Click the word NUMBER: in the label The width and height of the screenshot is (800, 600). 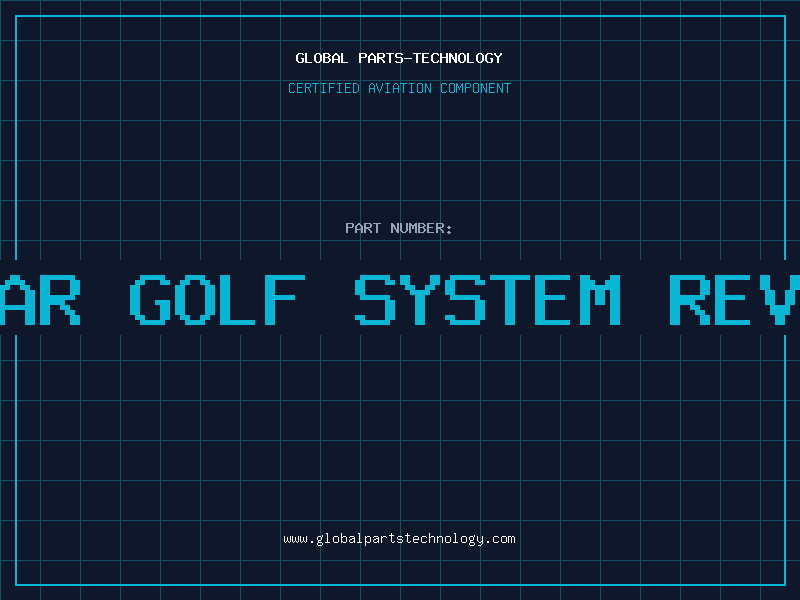point(421,228)
